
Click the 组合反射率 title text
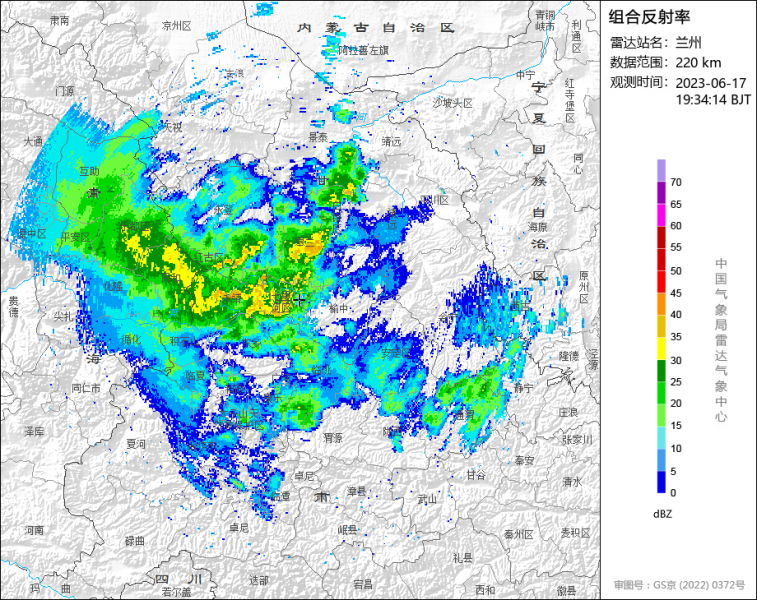(649, 18)
